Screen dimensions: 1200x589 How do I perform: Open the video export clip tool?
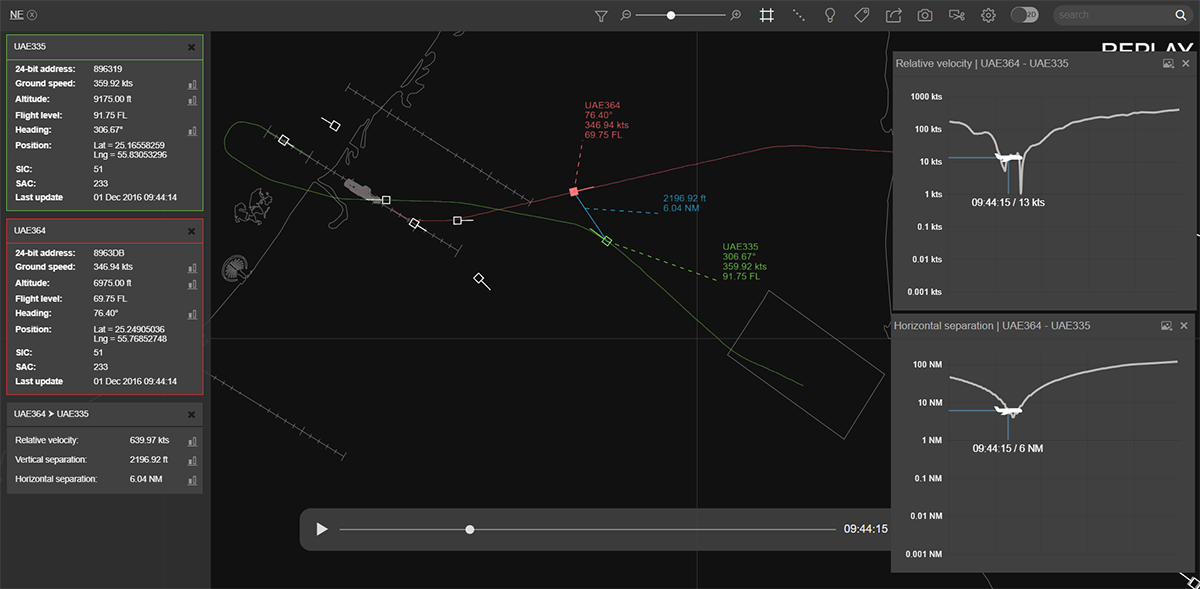point(956,15)
